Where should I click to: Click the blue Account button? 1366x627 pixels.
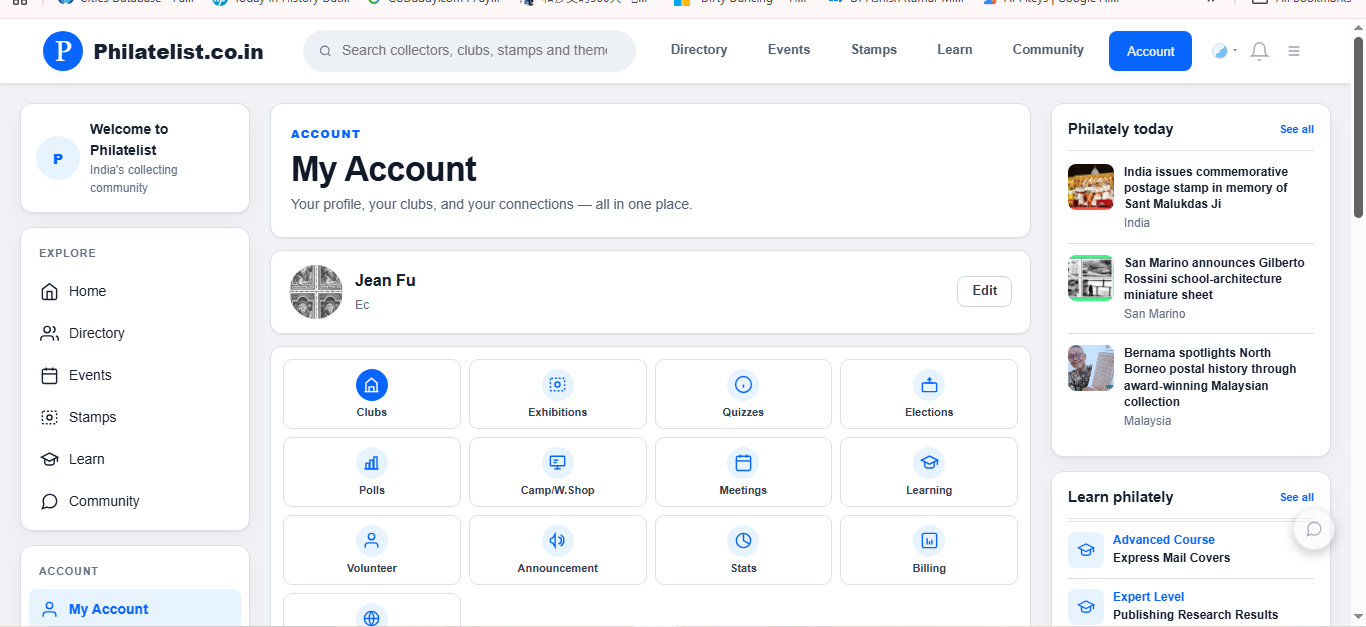pyautogui.click(x=1150, y=51)
